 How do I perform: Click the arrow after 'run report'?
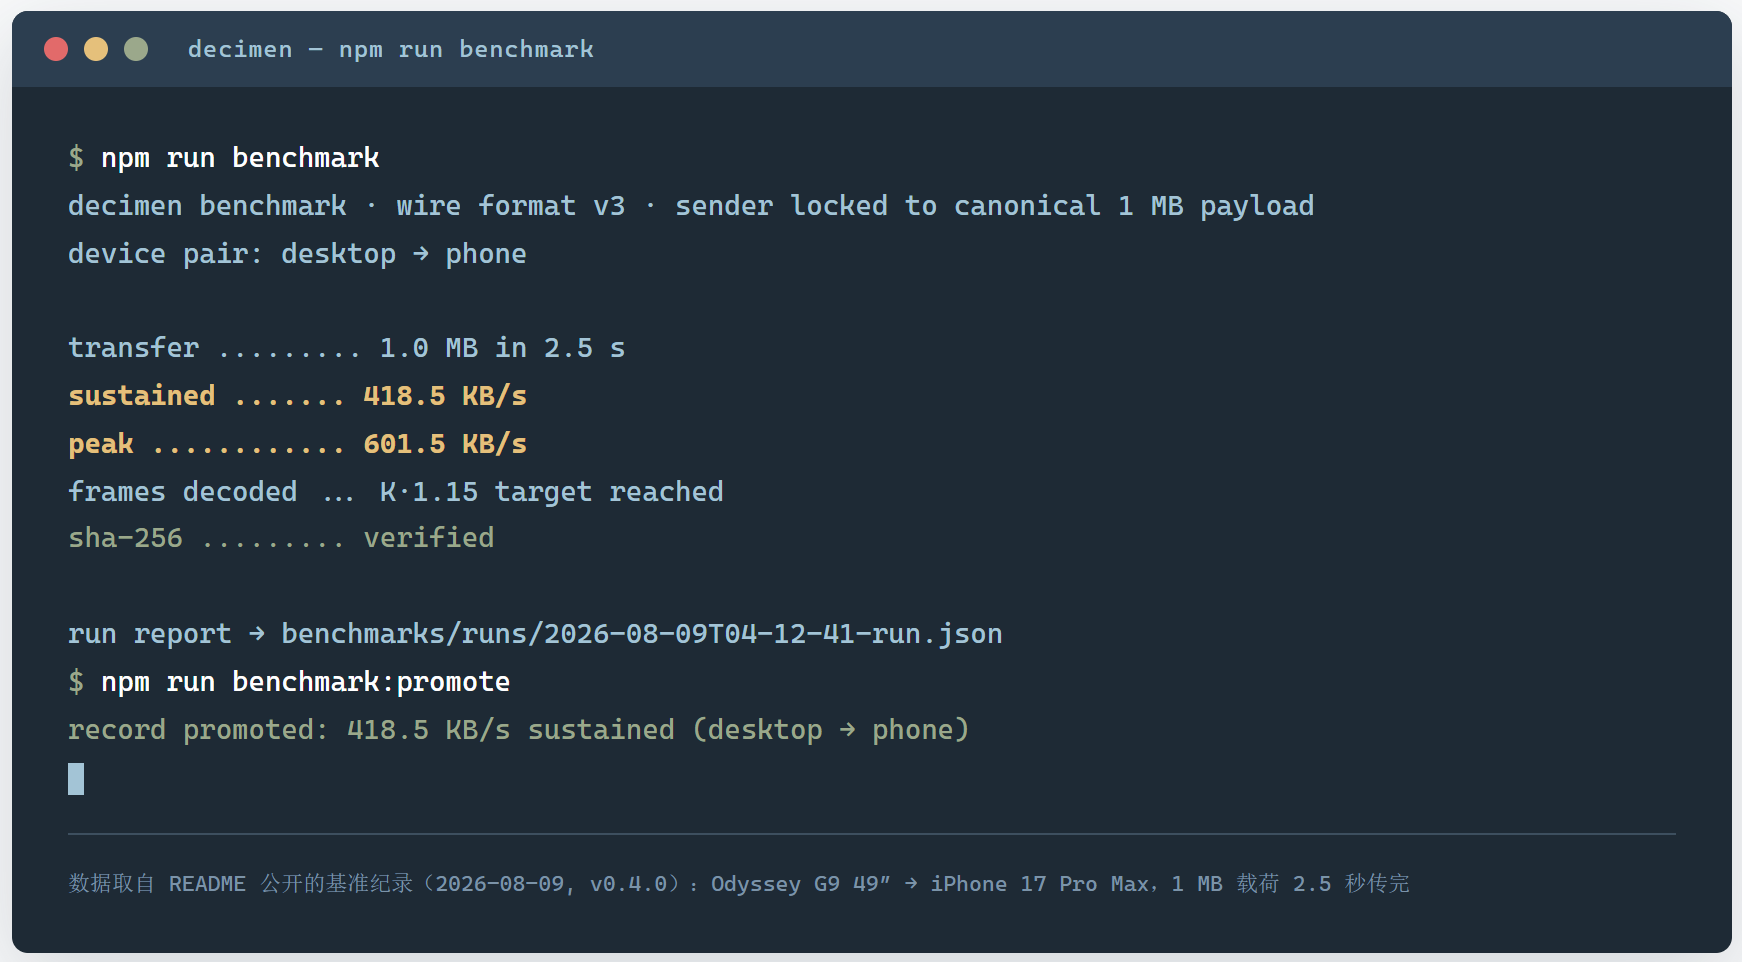coord(257,634)
